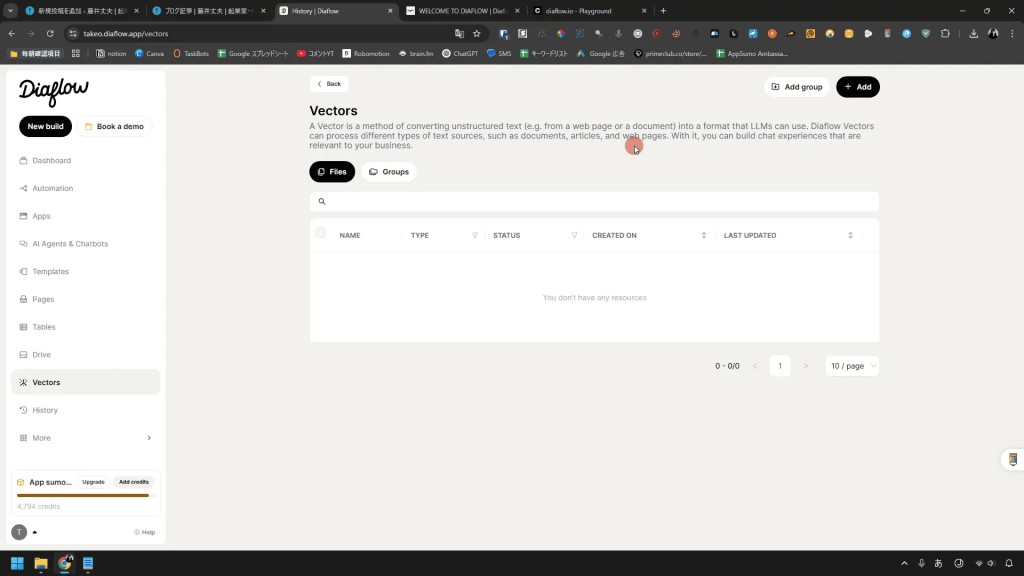The image size is (1024, 576).
Task: Bookmark this page with star icon
Action: (477, 33)
